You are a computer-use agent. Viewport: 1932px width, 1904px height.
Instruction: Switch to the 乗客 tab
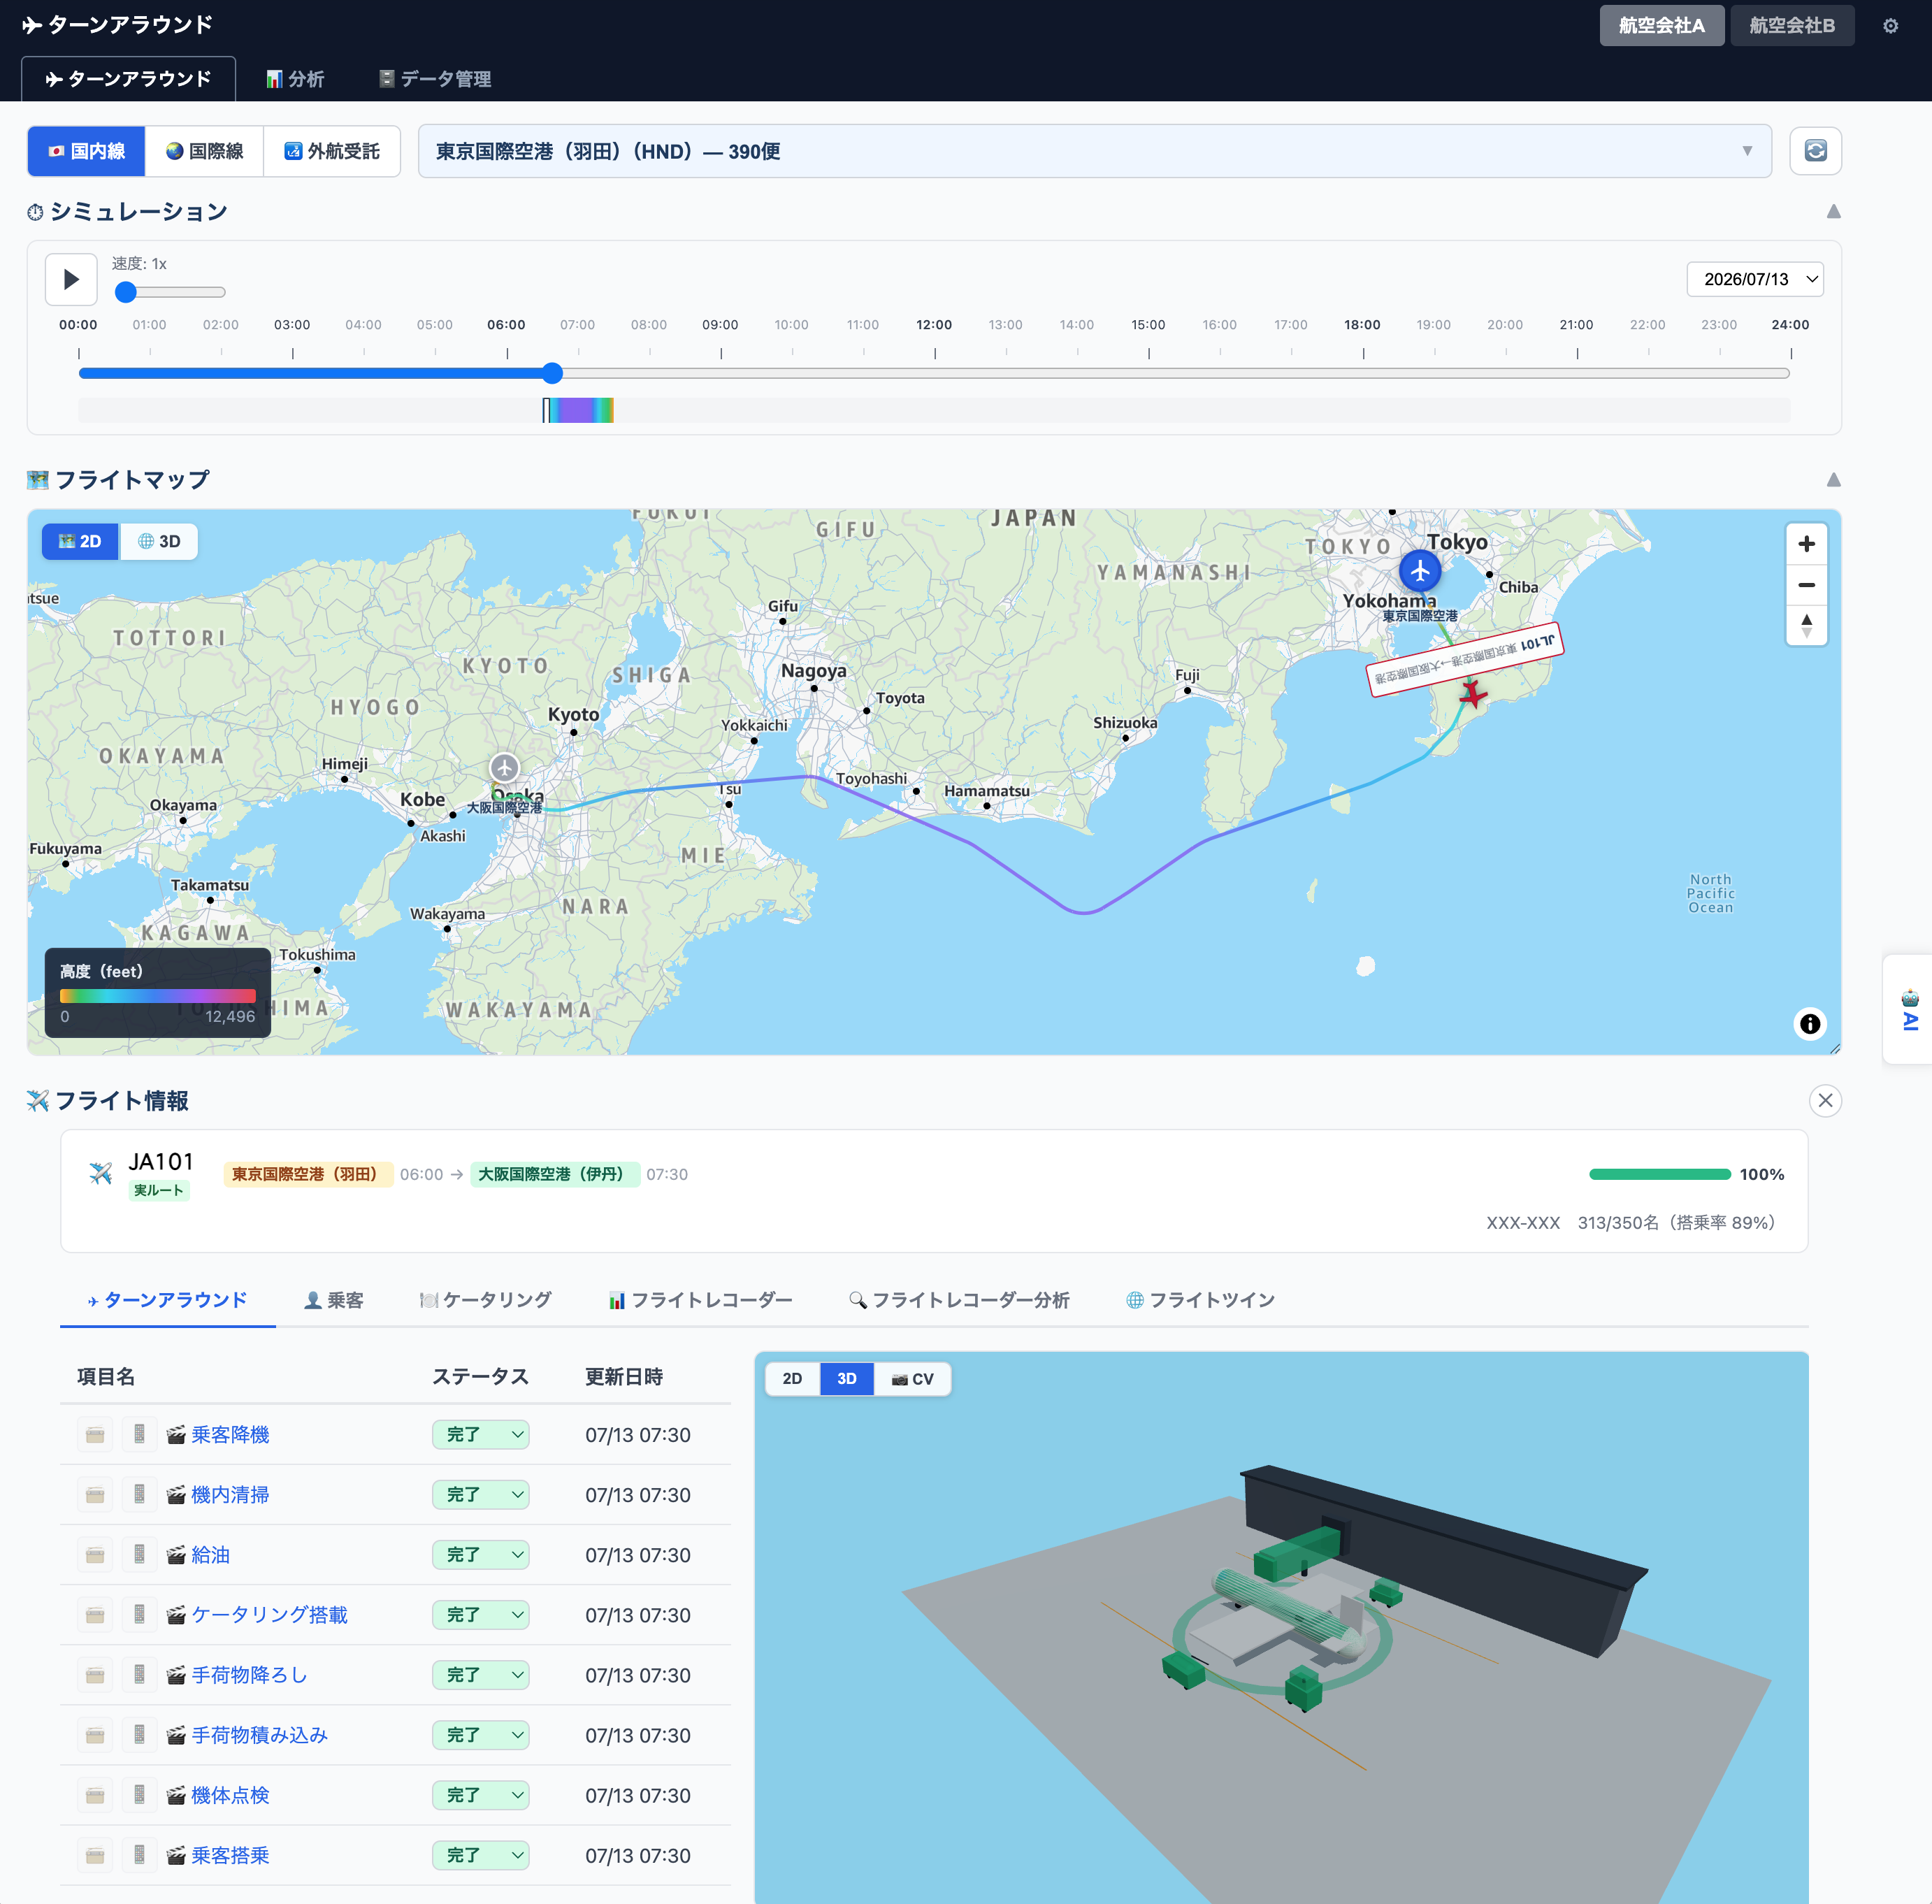[334, 1300]
